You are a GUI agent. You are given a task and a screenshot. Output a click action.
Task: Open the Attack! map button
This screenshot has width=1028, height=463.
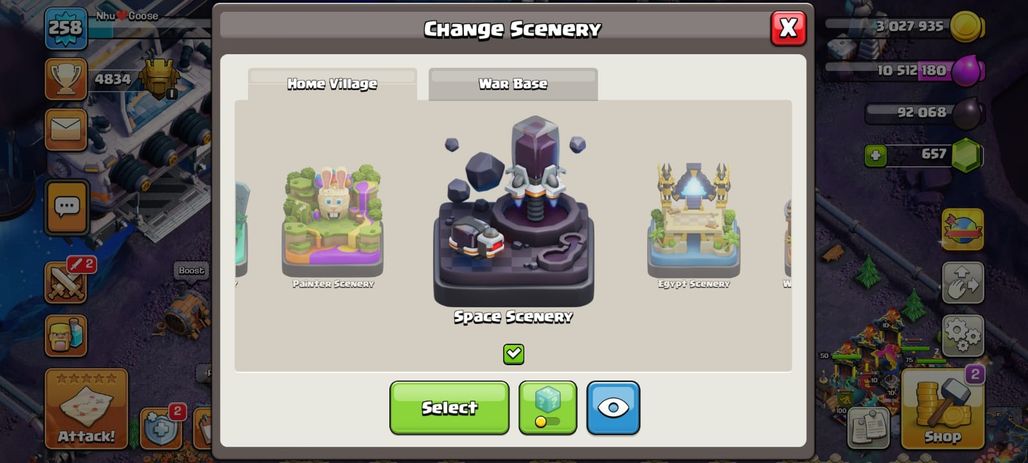(x=87, y=409)
